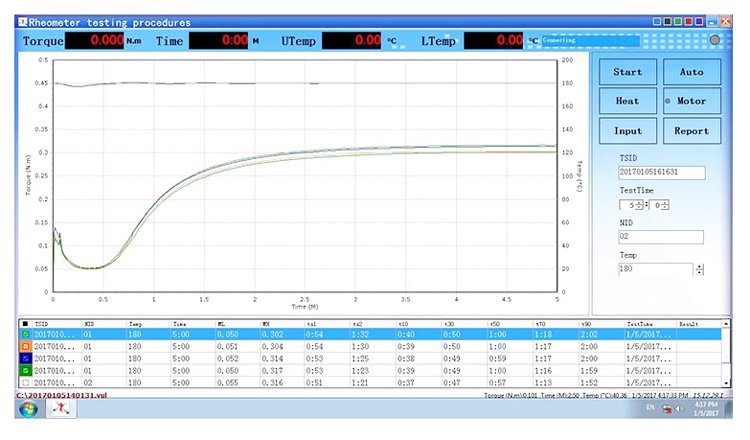Click the Temp field spinner arrows
The width and height of the screenshot is (750, 440).
tap(700, 270)
